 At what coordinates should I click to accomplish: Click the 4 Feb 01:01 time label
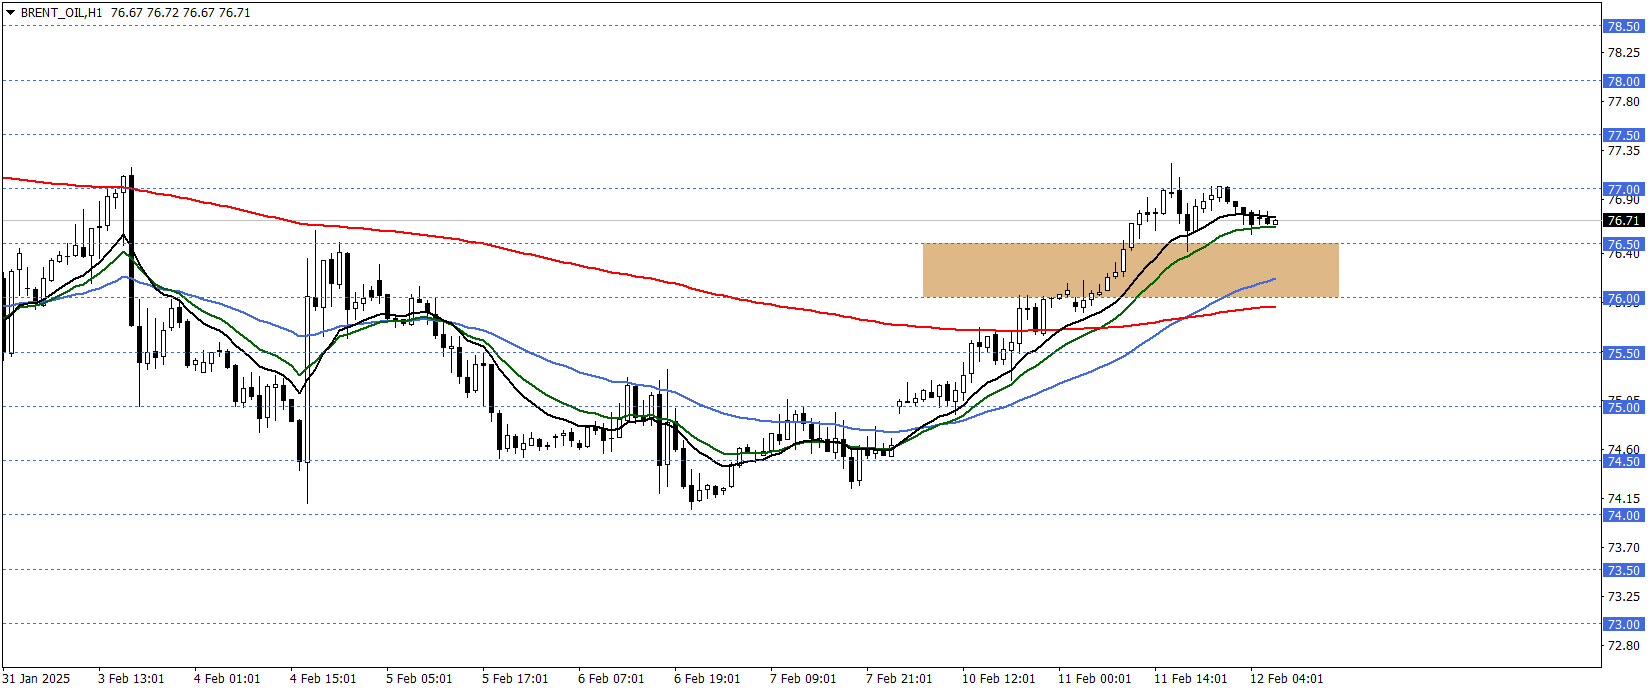(227, 678)
